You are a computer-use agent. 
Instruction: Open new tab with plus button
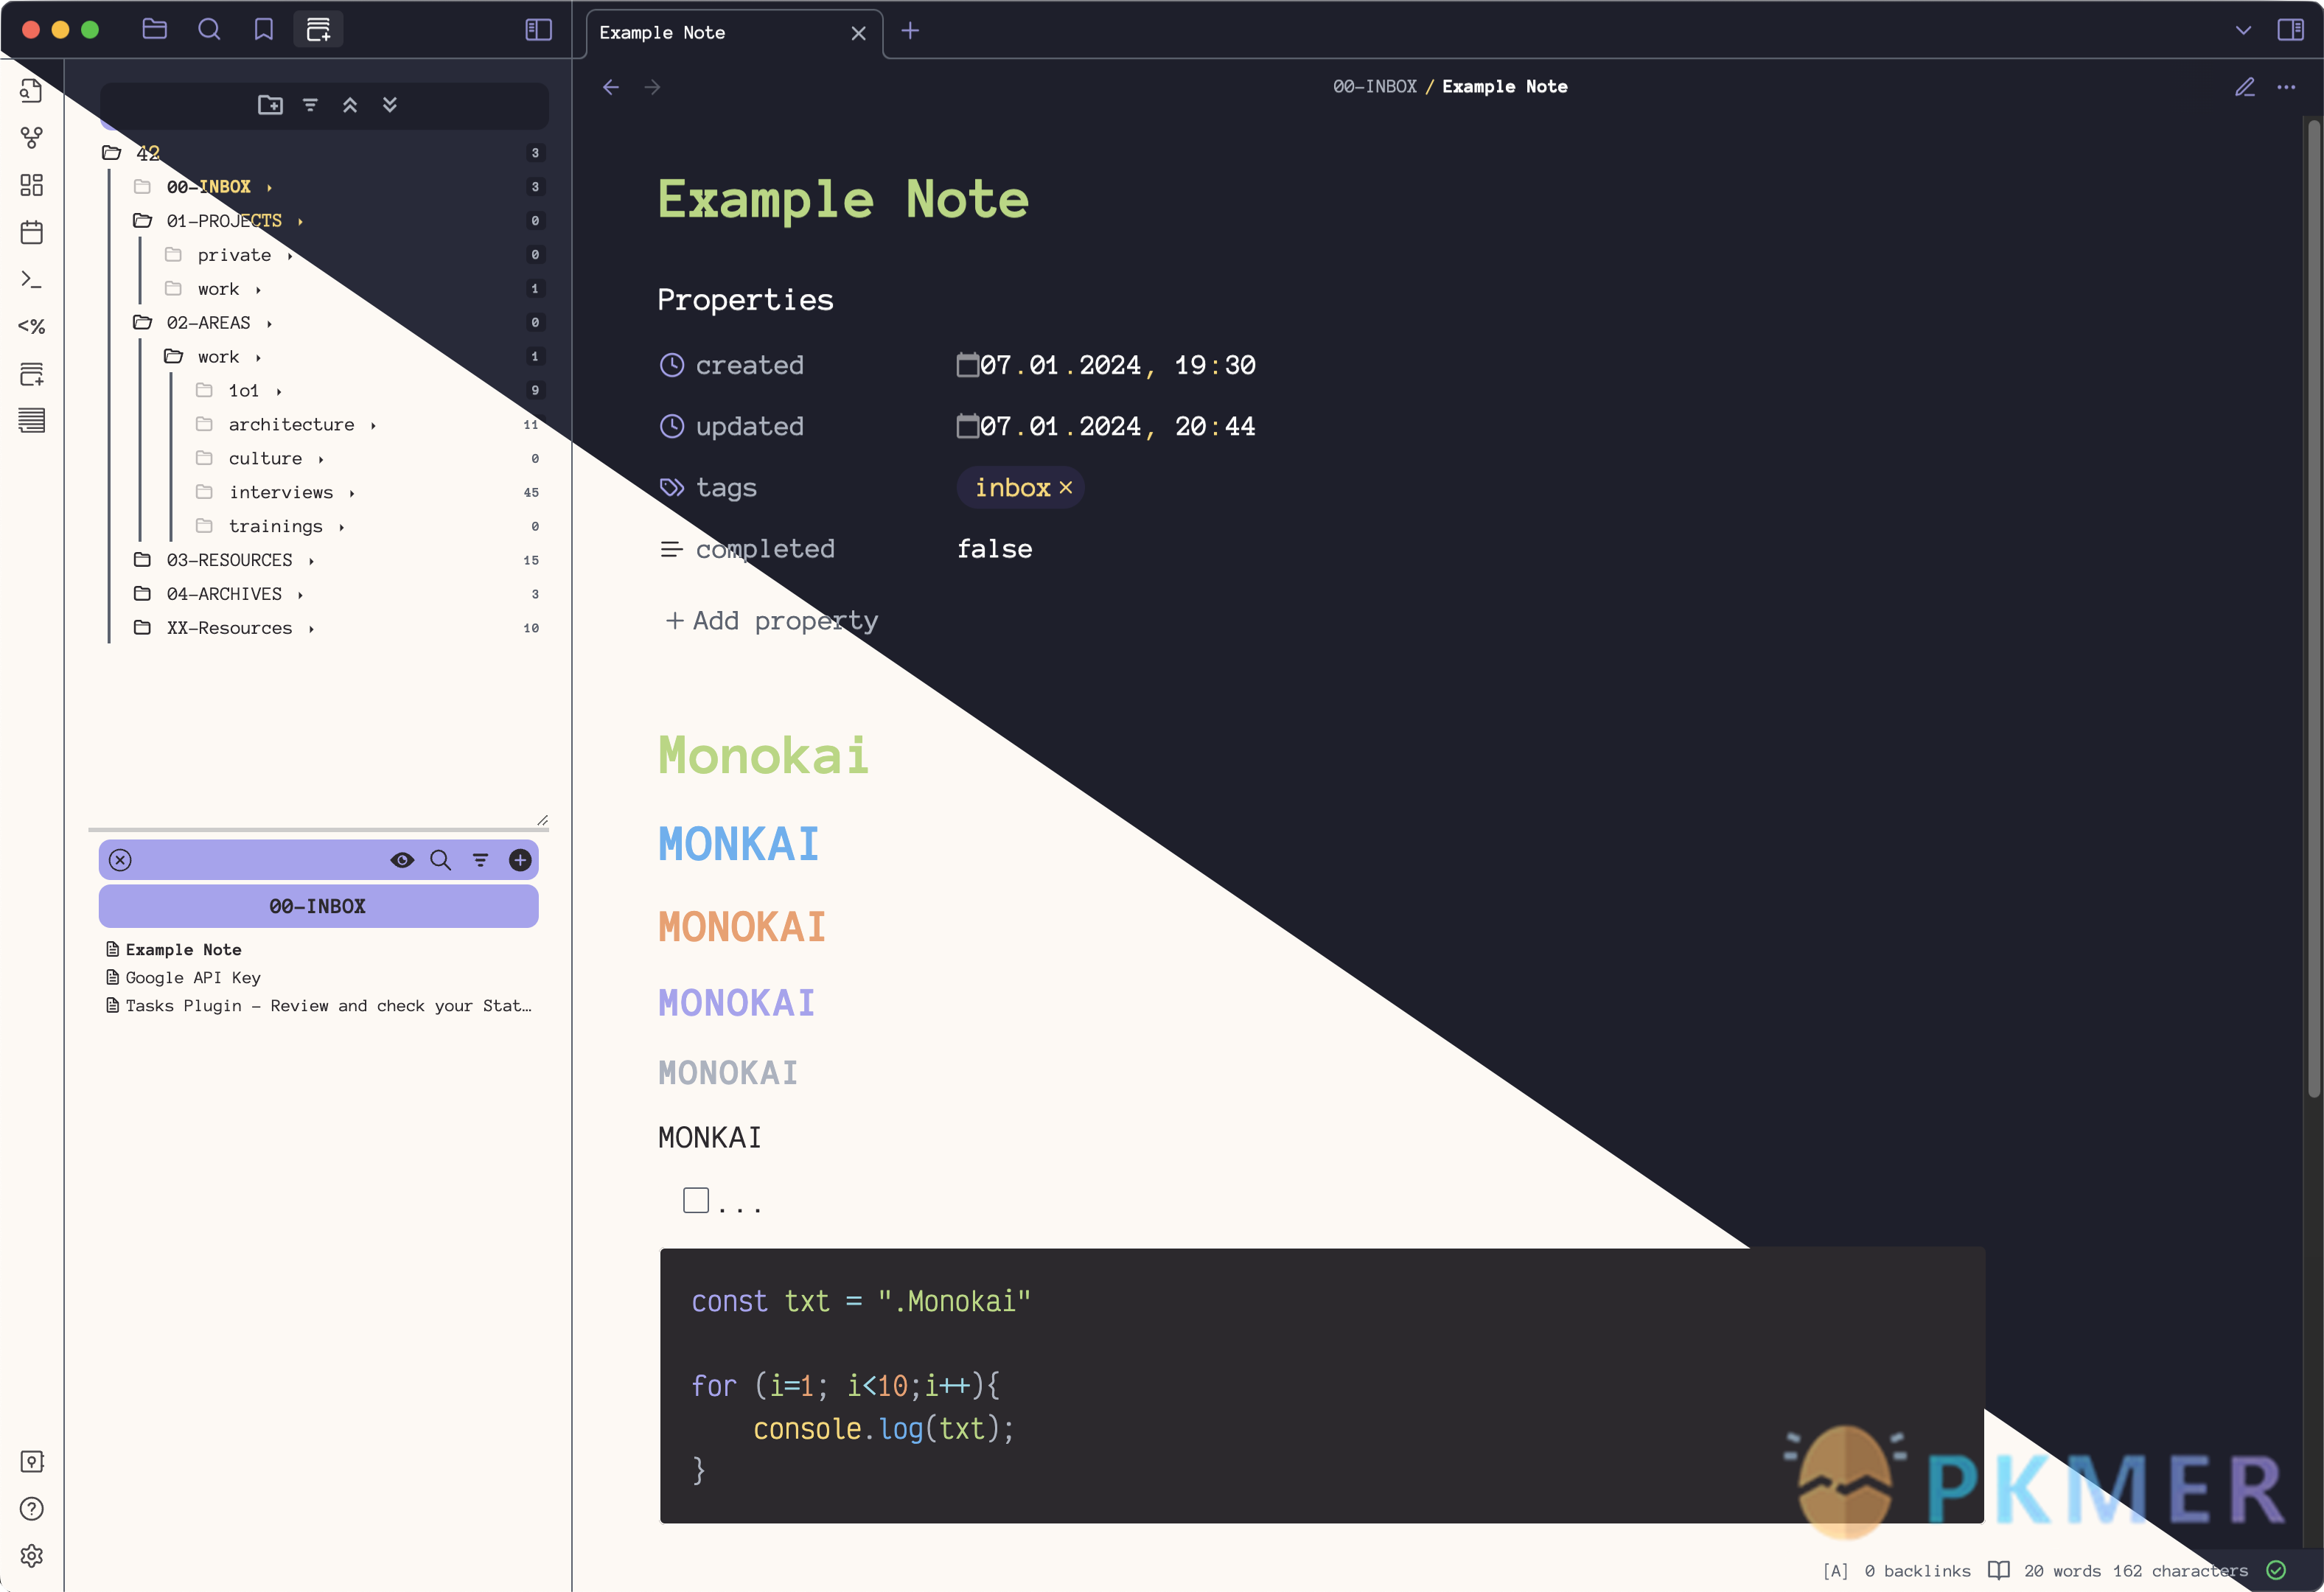[910, 31]
